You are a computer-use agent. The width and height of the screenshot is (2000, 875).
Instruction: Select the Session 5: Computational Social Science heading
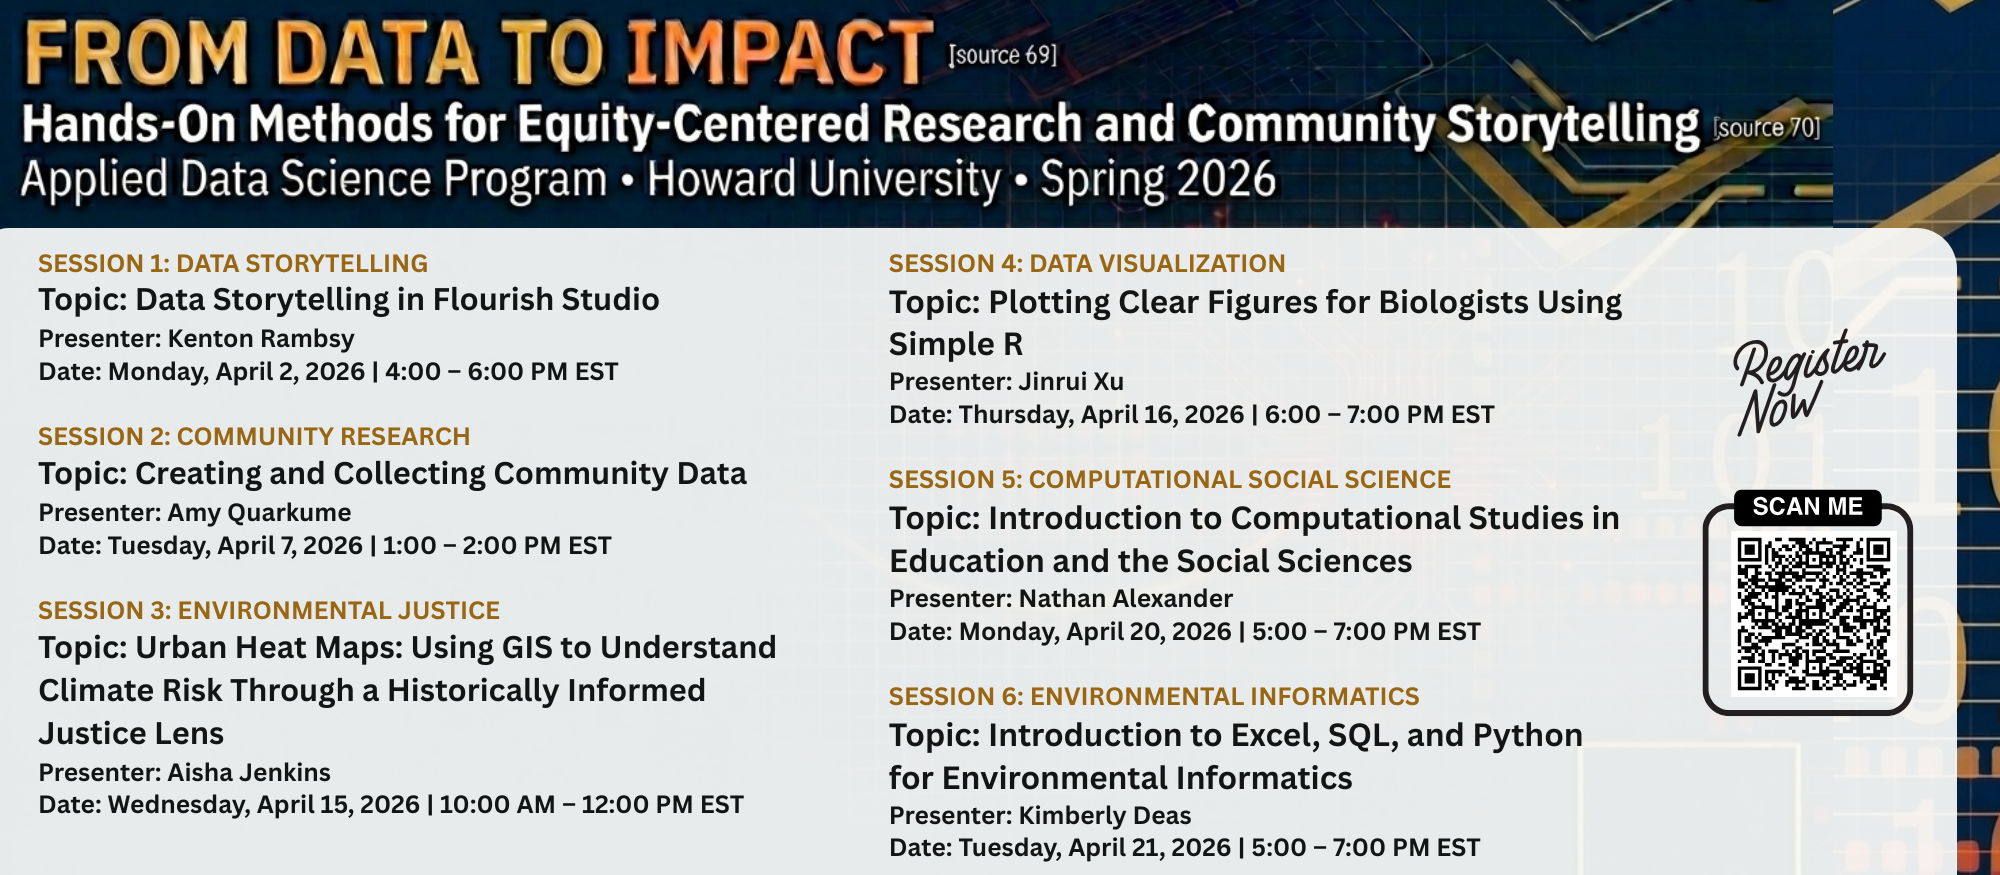pos(1169,479)
